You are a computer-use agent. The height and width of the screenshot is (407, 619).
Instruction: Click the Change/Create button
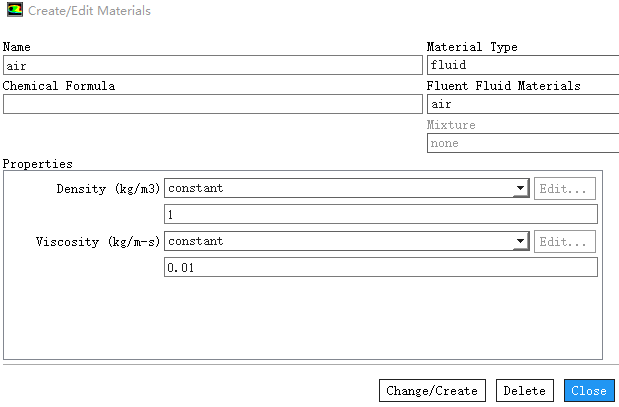(432, 391)
